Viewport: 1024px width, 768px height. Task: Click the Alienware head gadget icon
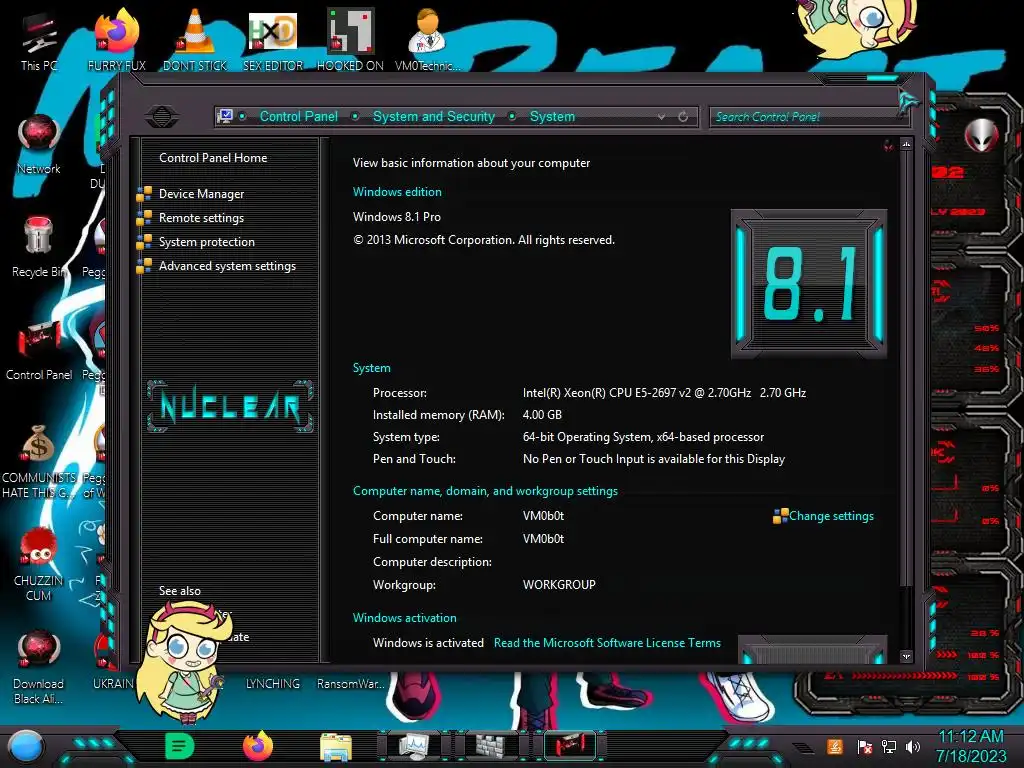981,136
